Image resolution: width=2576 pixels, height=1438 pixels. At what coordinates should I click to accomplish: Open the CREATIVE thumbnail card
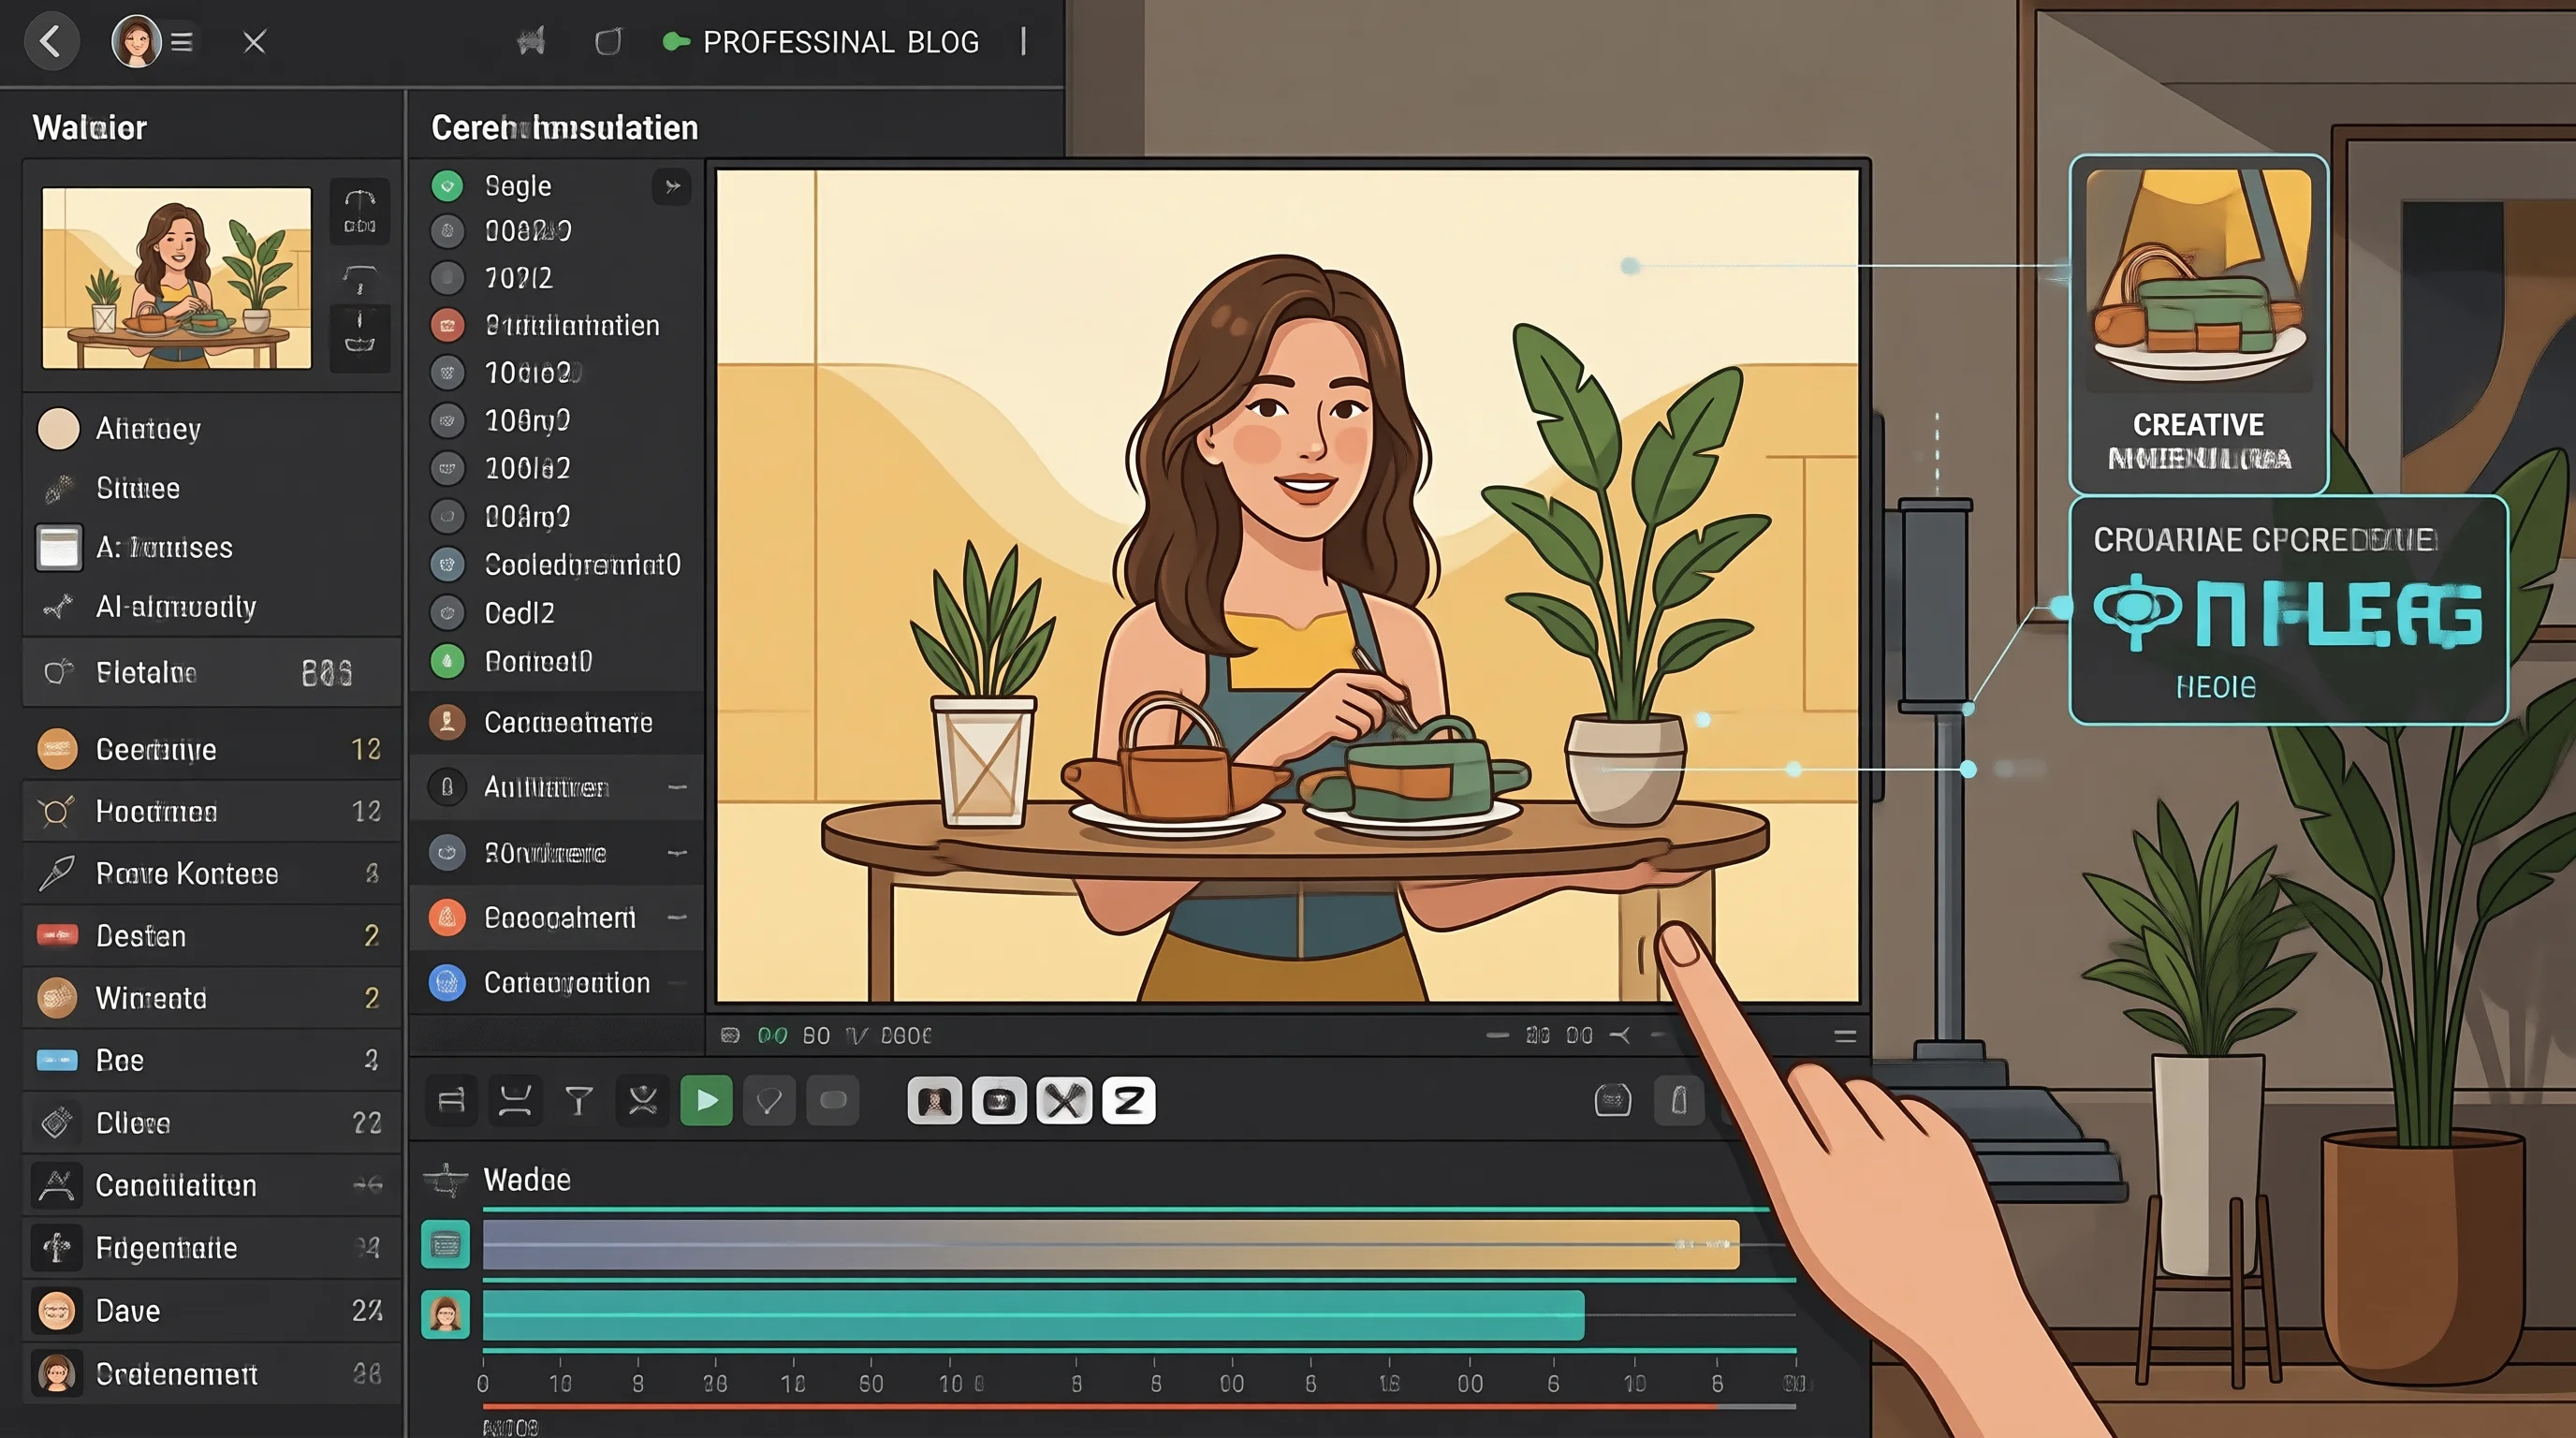(2198, 323)
